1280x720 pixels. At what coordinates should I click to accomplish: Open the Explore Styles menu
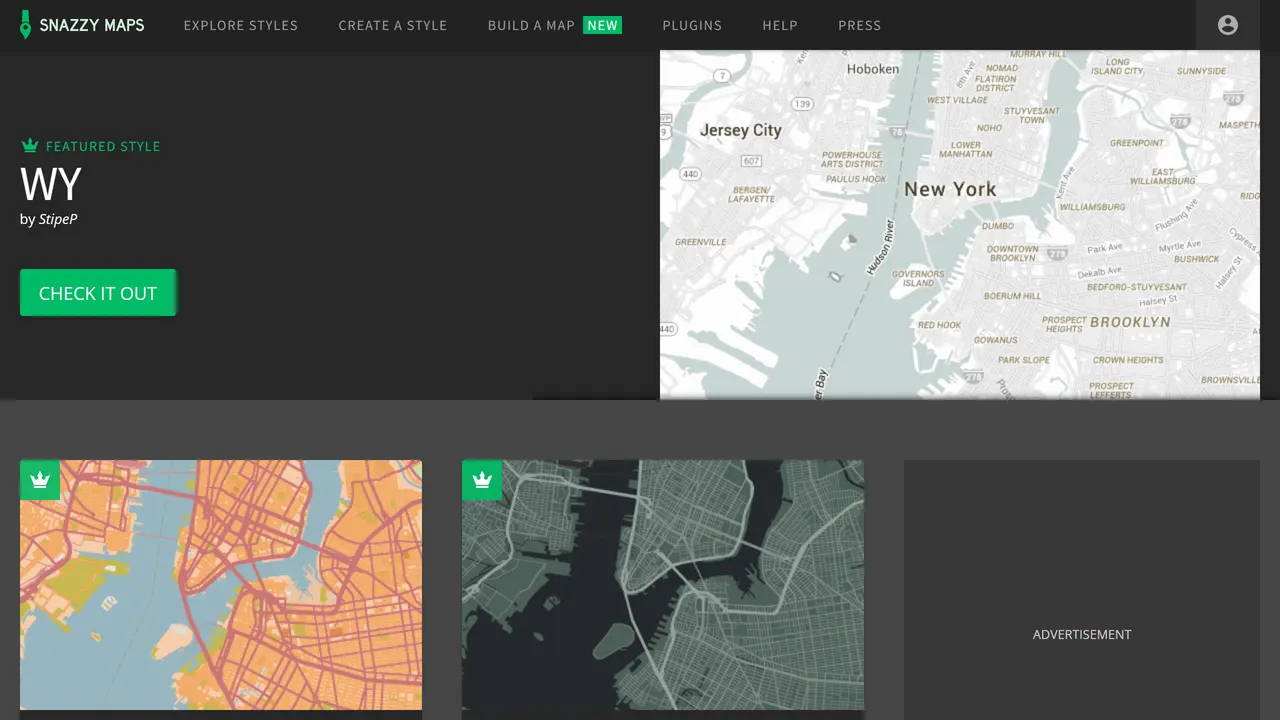coord(241,25)
